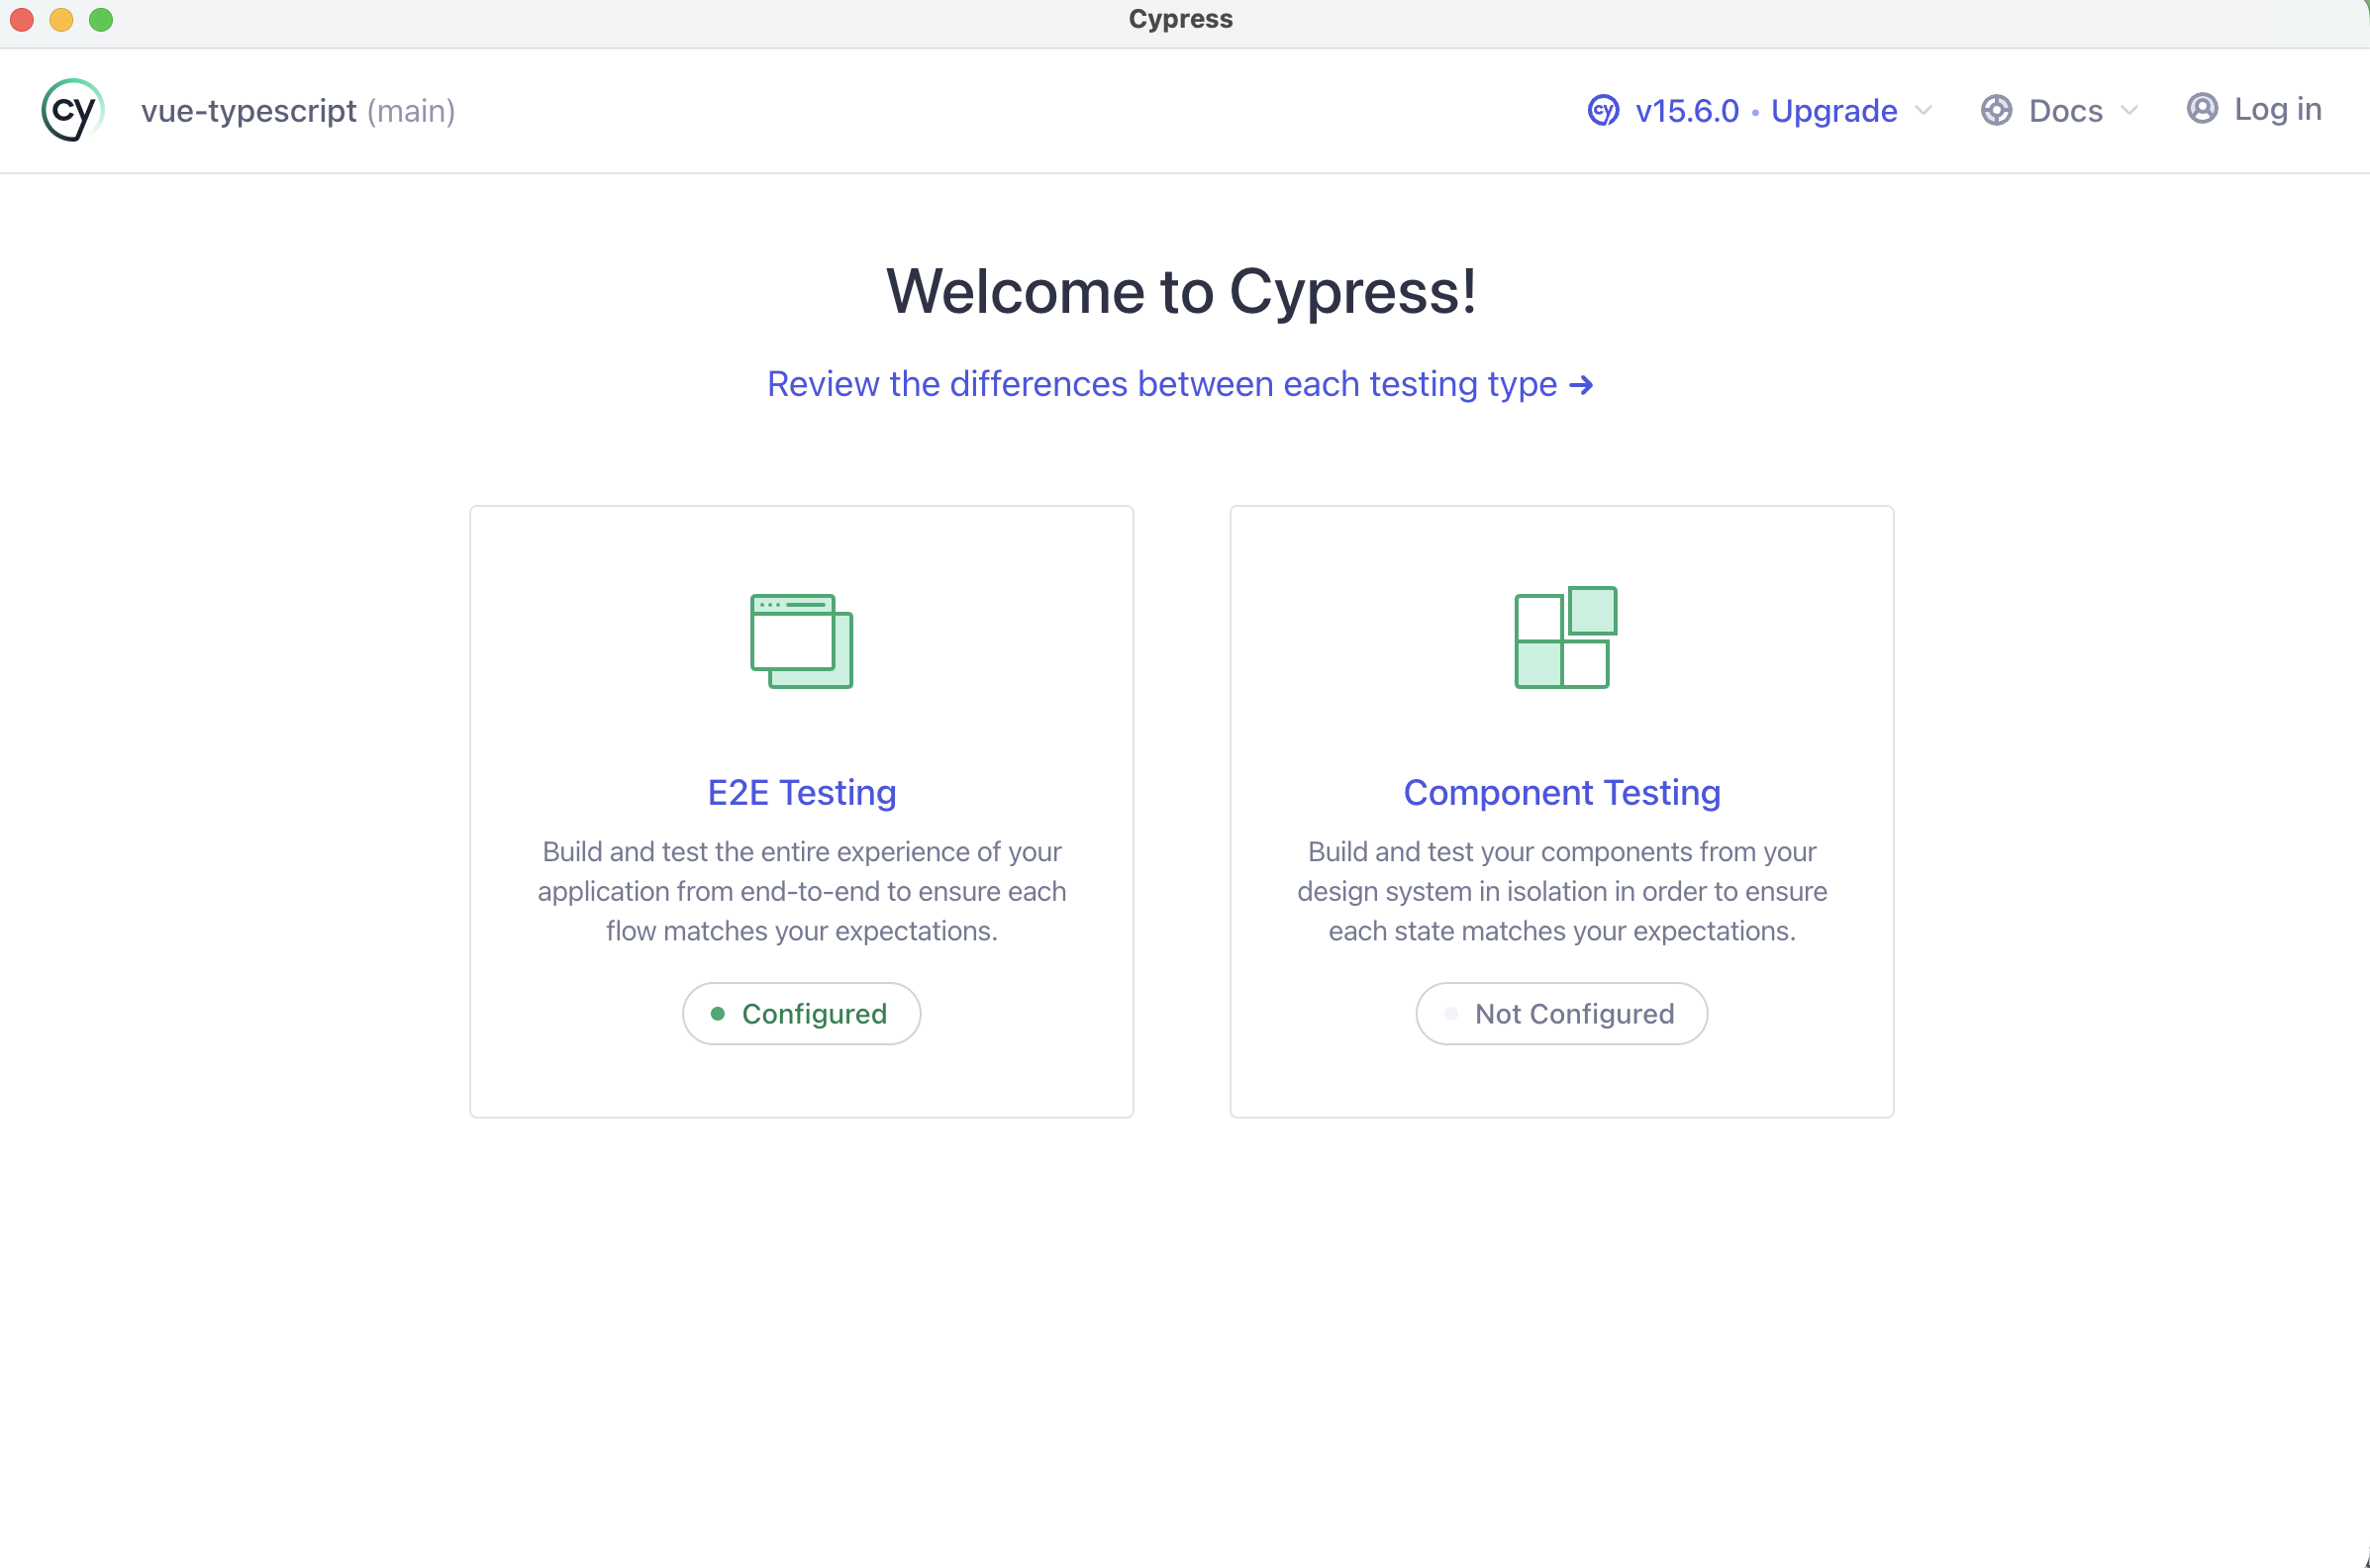Click the Component Testing blocks icon
This screenshot has height=1568, width=2370.
coord(1565,637)
